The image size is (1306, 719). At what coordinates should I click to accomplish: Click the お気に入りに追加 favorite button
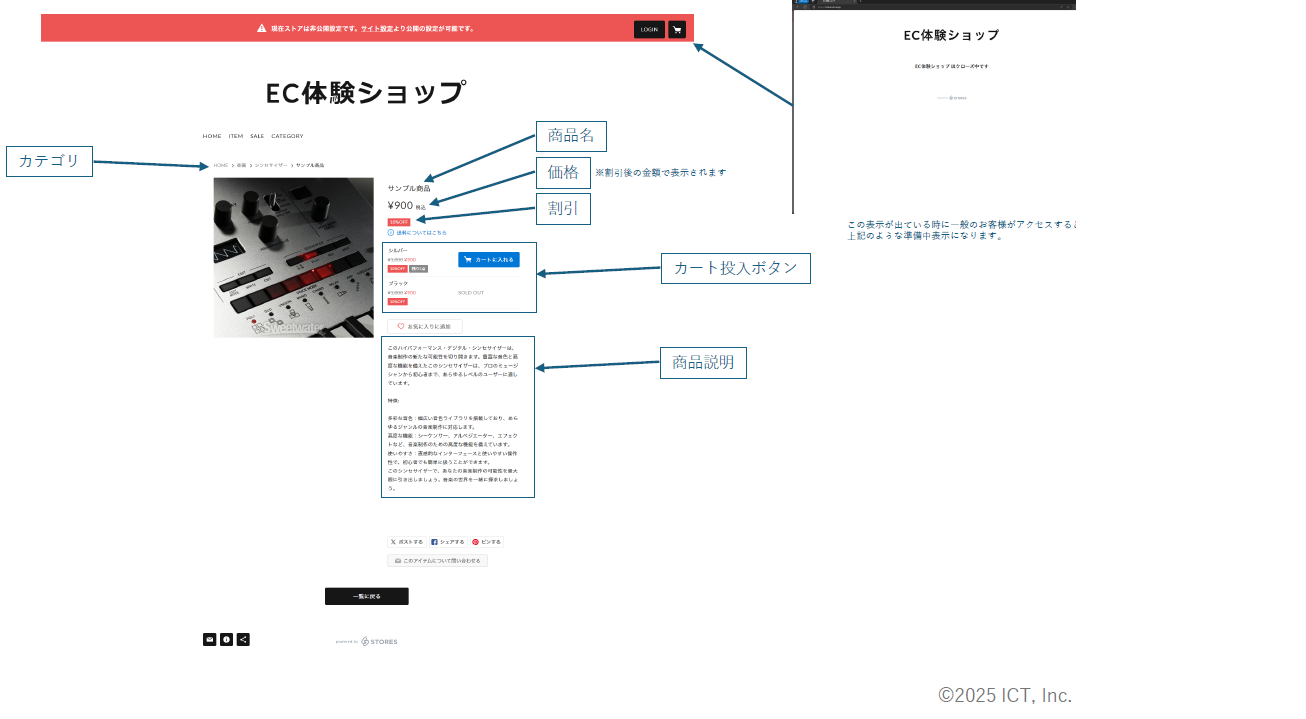425,326
